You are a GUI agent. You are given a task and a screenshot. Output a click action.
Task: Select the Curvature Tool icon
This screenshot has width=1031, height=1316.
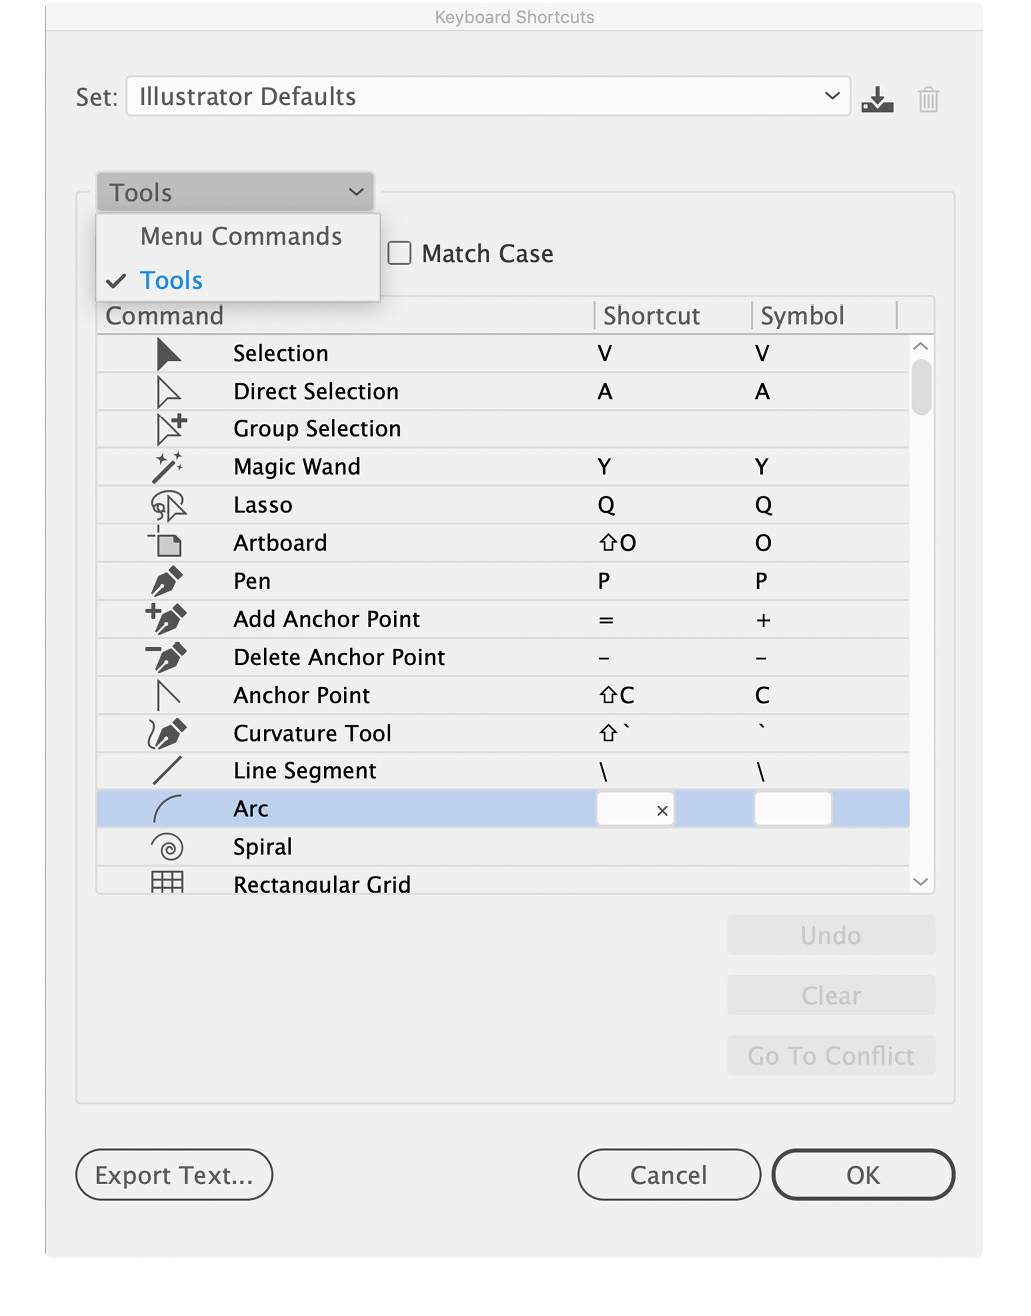click(x=166, y=733)
